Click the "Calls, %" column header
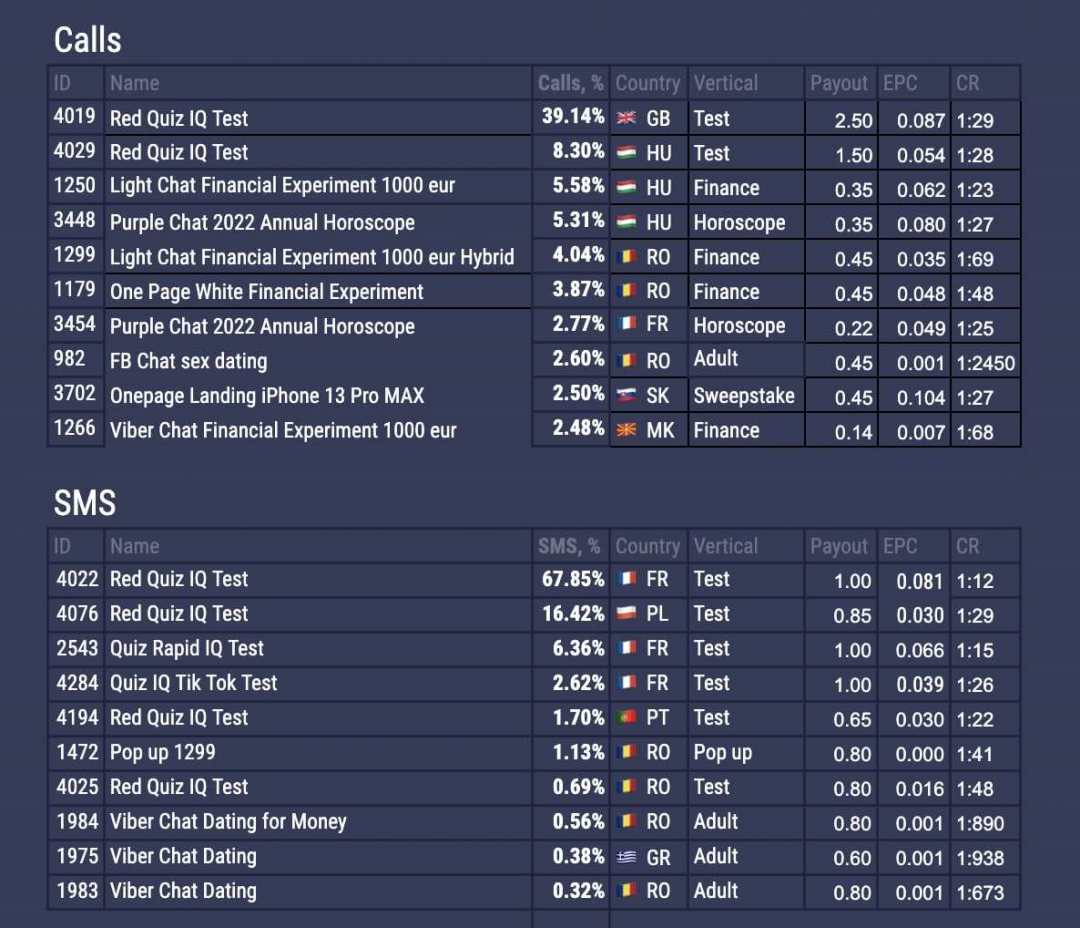Screen dimensions: 1080x928 [570, 83]
